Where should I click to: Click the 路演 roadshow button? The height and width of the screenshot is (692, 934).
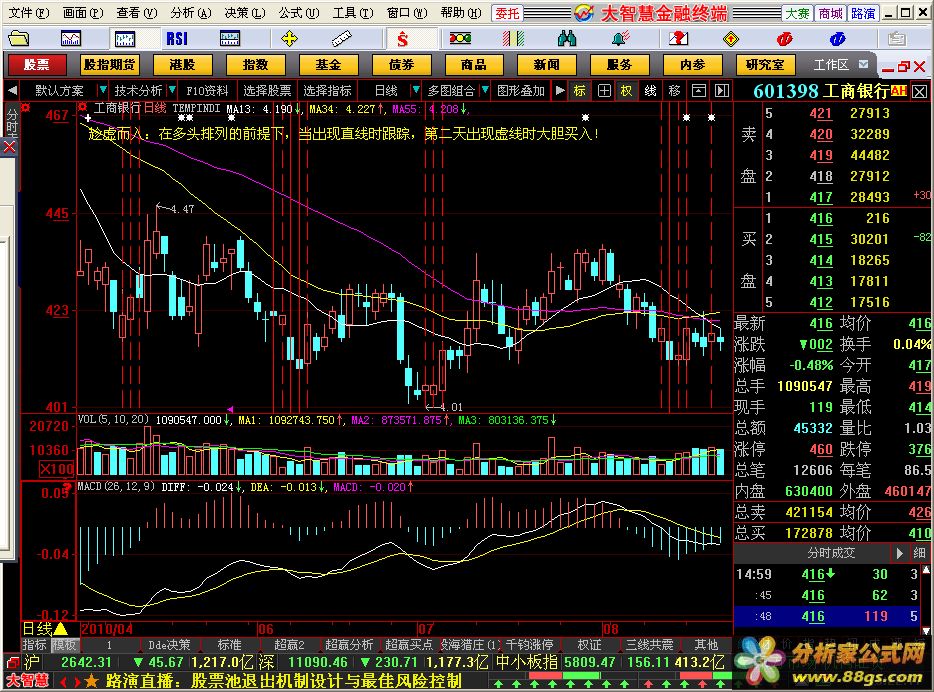point(863,13)
